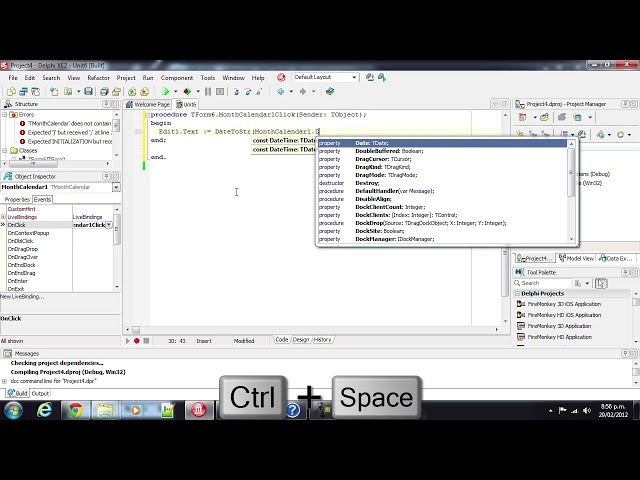Switch to the Model View tab
Screen dimensions: 640x480
click(x=576, y=258)
